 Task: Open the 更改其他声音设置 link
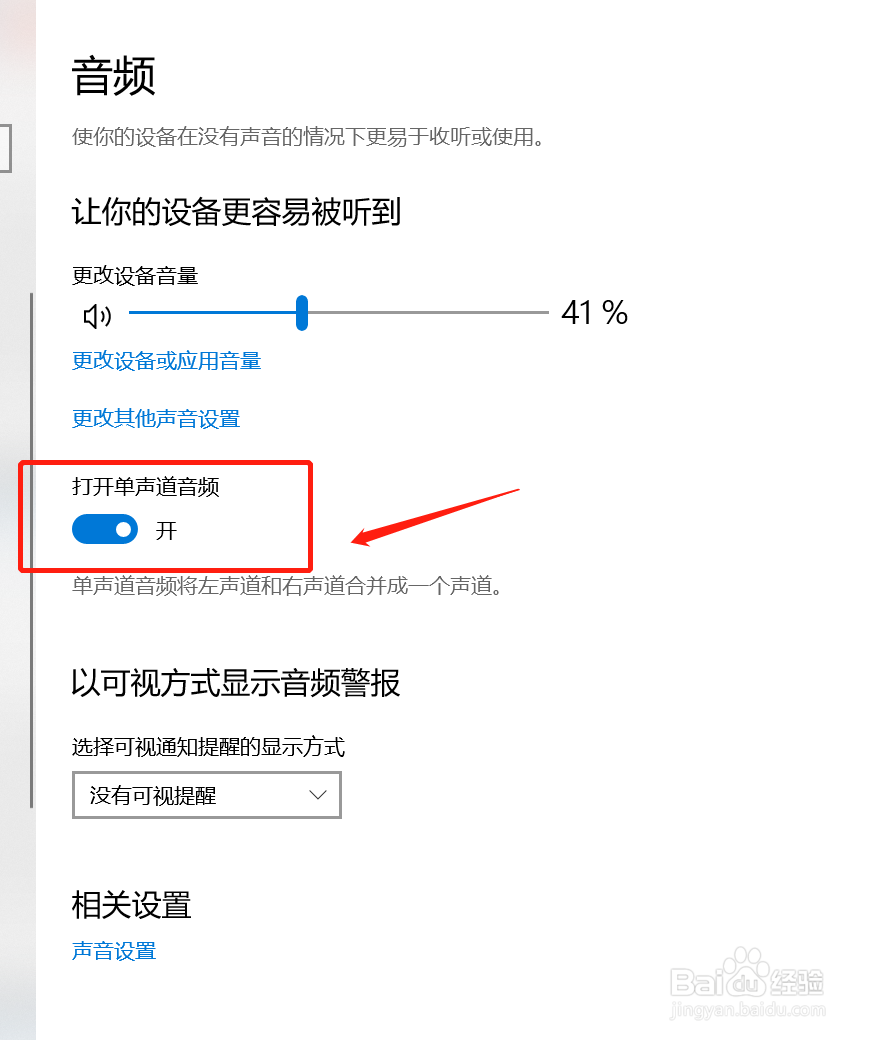156,419
